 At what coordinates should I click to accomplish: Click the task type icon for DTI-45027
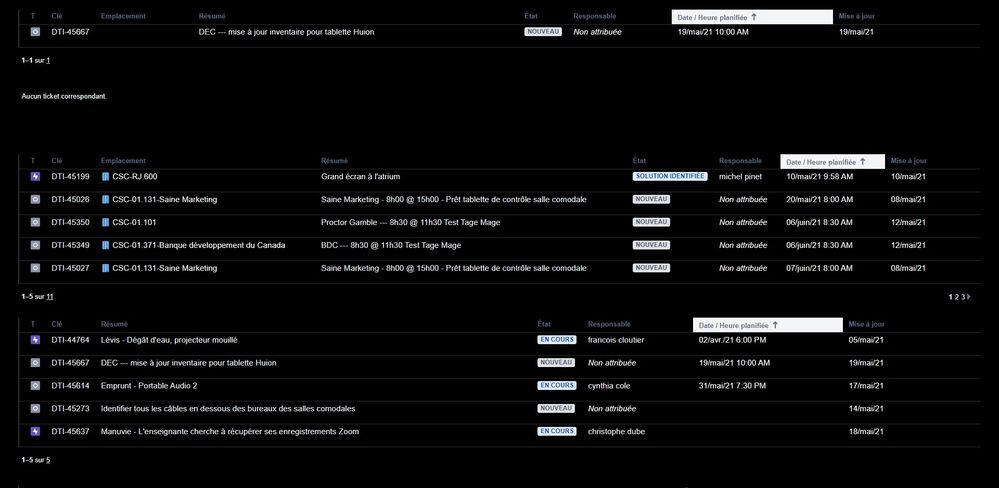click(x=35, y=268)
